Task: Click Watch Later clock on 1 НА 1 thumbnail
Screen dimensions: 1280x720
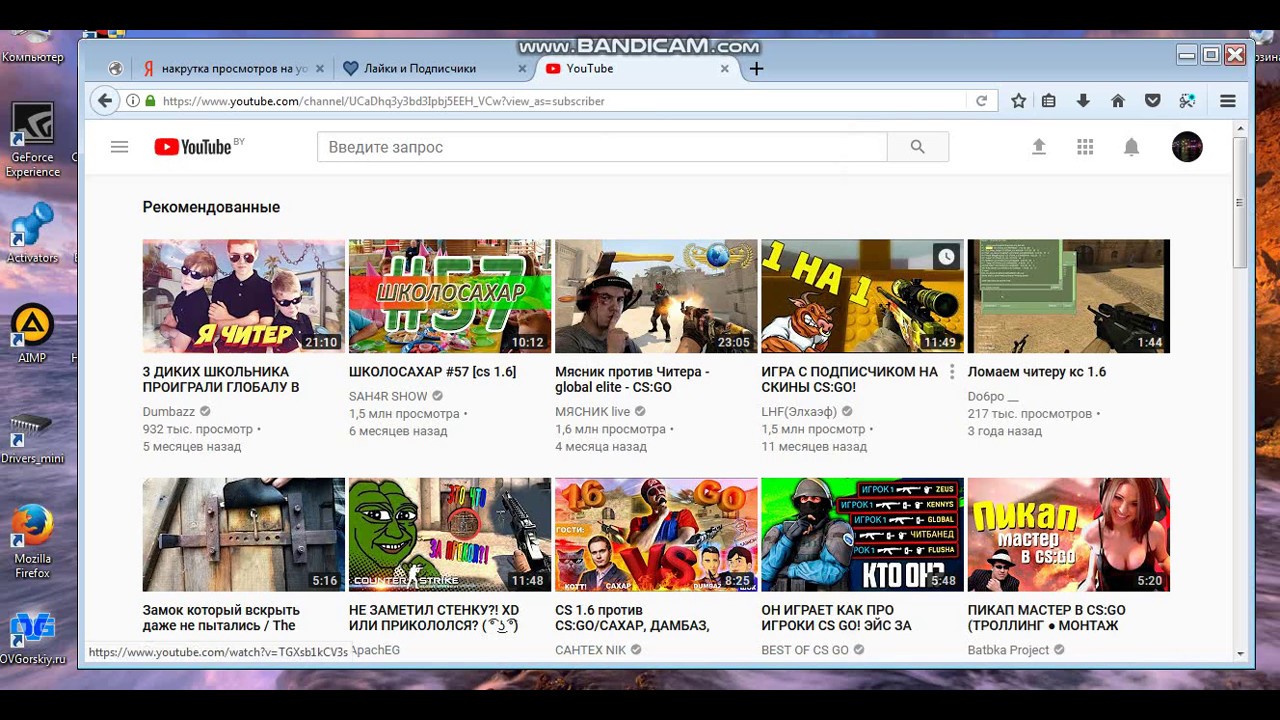Action: 946,257
